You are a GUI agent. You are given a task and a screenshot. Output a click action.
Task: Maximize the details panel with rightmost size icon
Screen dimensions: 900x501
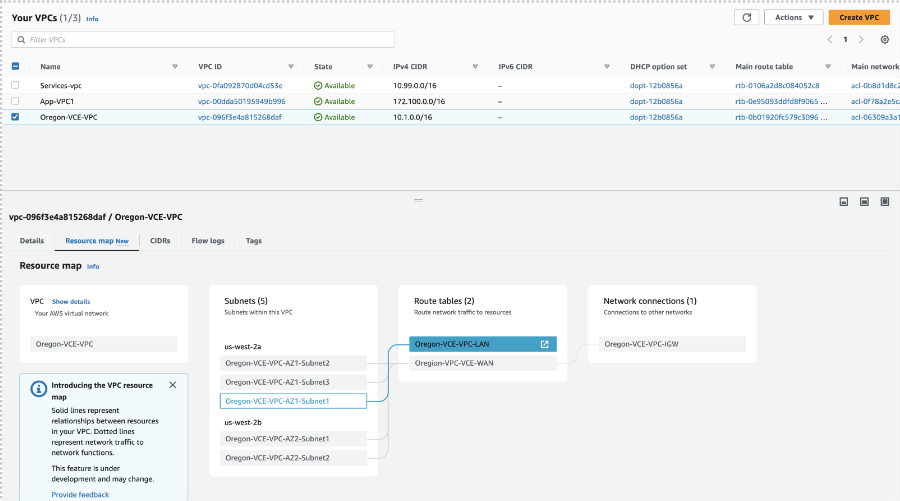pyautogui.click(x=884, y=202)
